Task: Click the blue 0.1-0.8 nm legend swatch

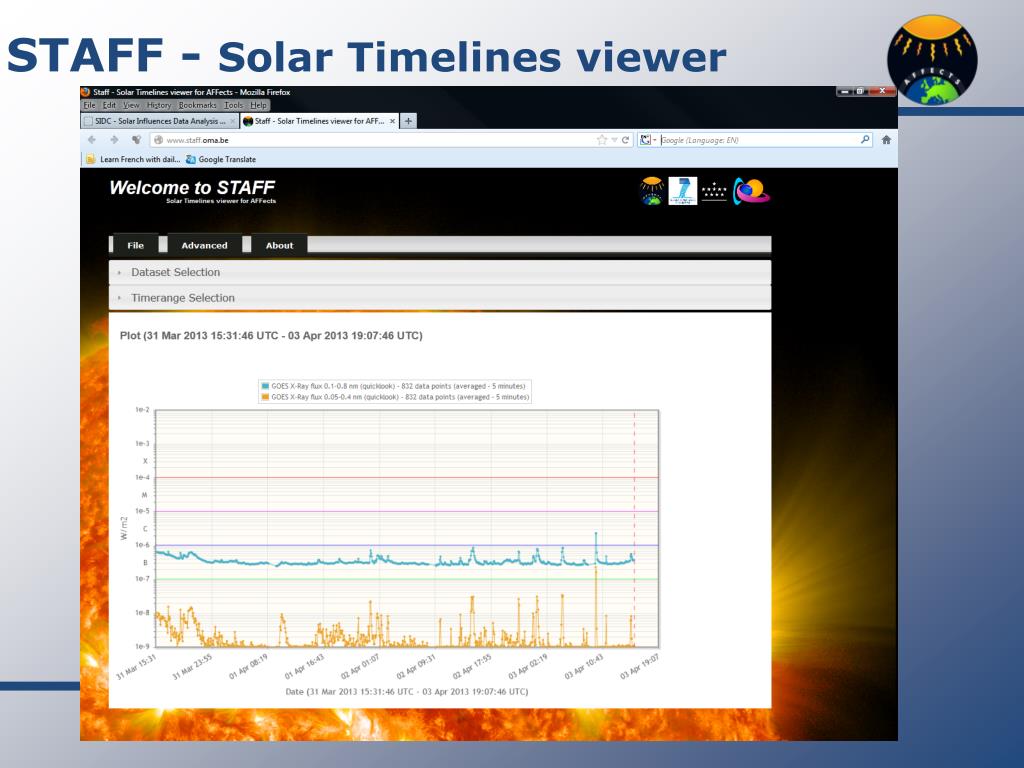Action: pyautogui.click(x=265, y=386)
